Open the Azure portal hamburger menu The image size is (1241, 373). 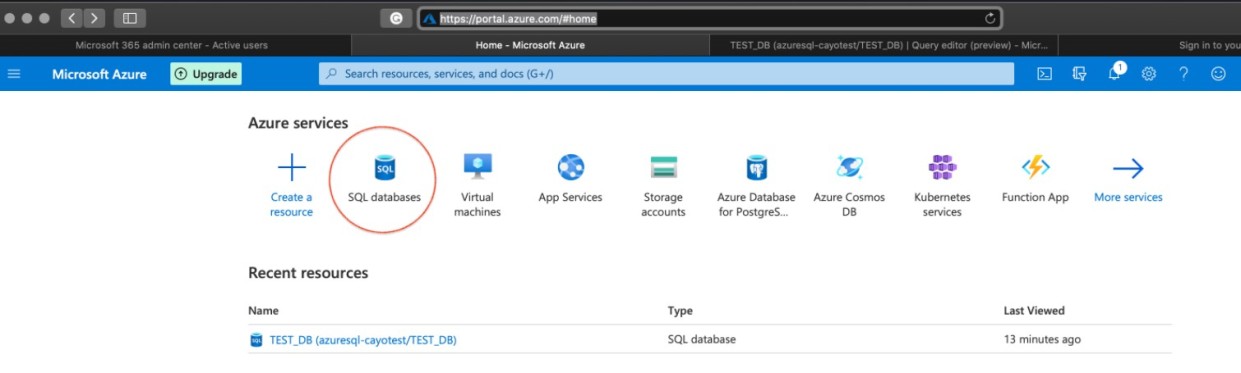click(x=14, y=74)
